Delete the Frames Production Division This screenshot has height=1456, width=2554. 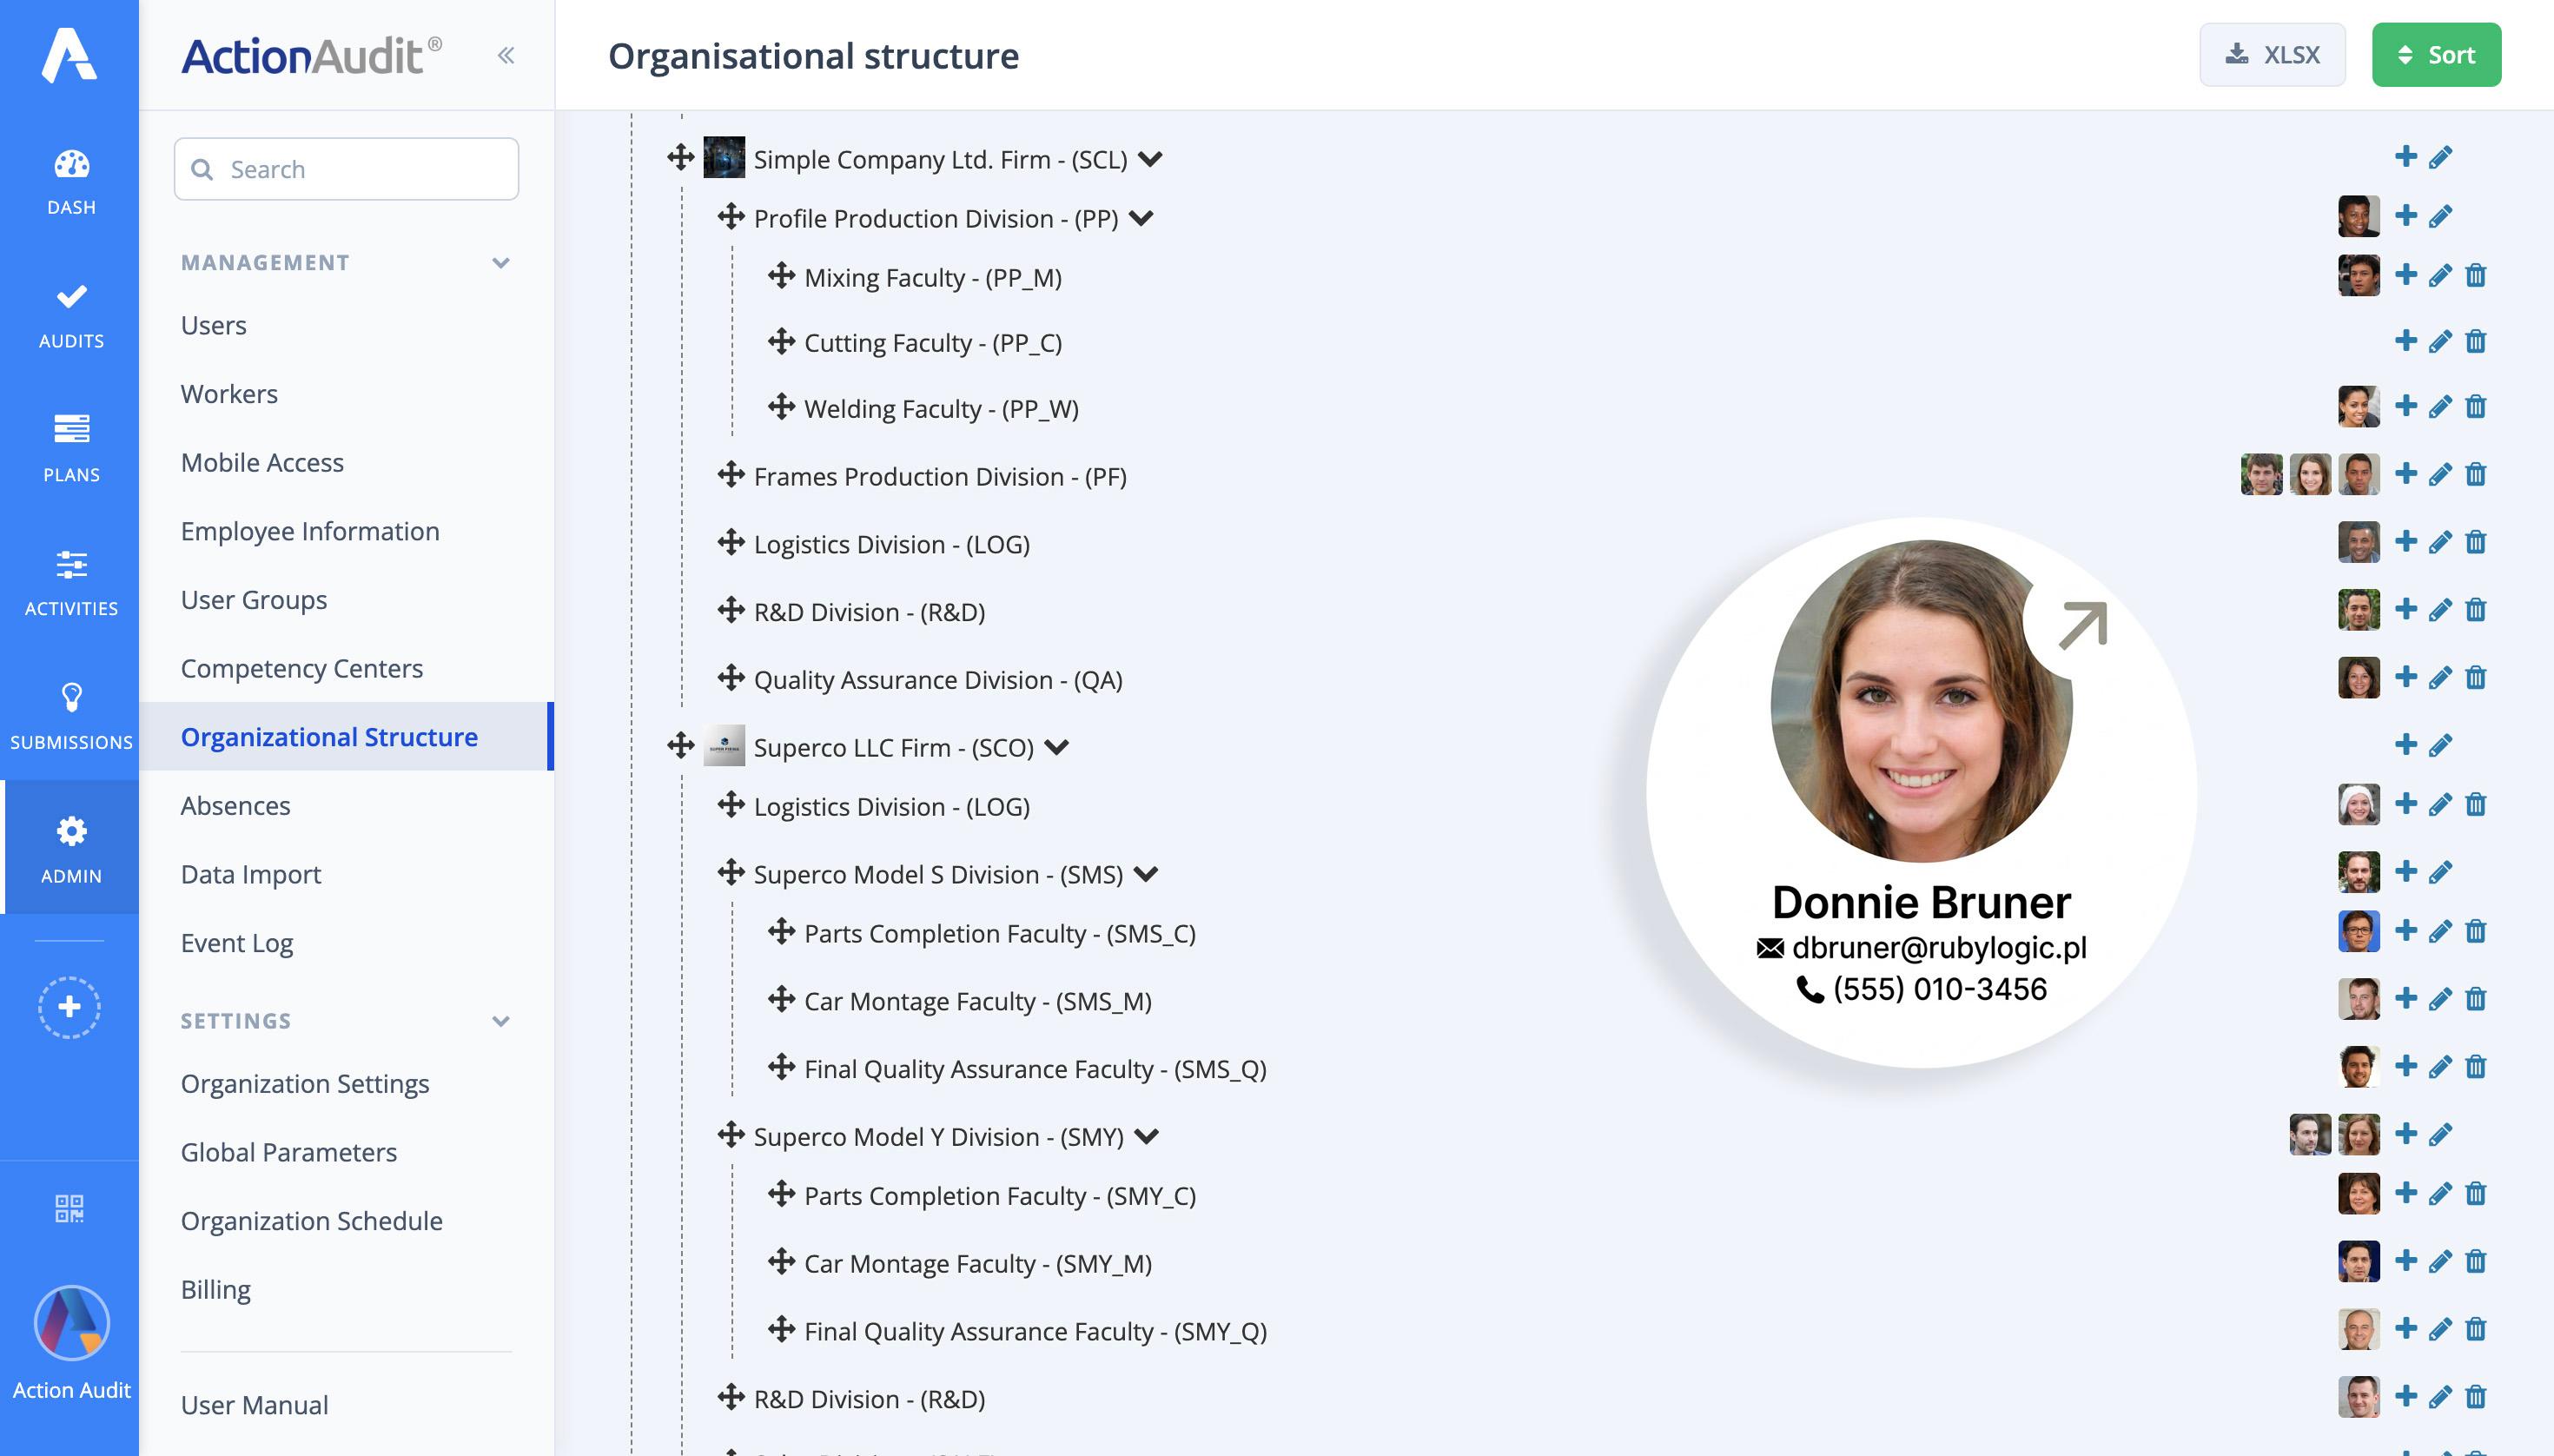click(x=2476, y=475)
